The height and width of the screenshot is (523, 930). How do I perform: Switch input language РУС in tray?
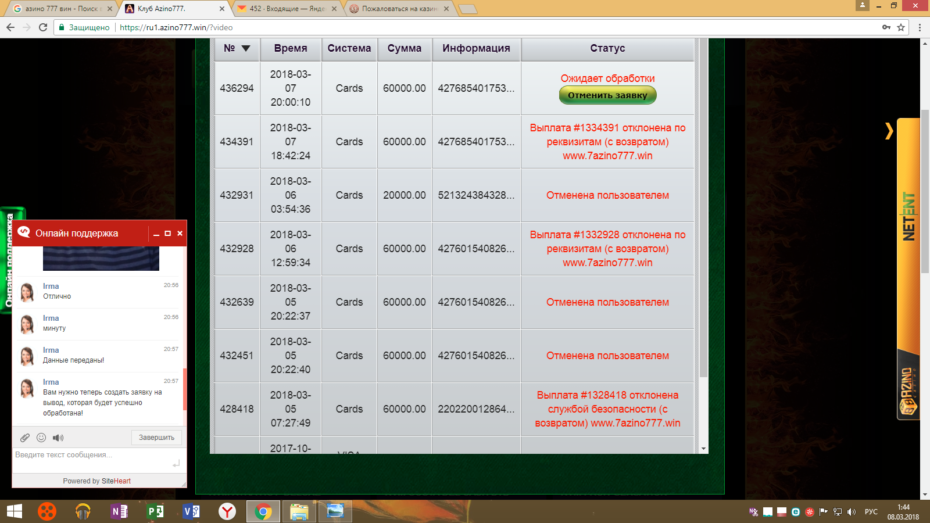[871, 512]
